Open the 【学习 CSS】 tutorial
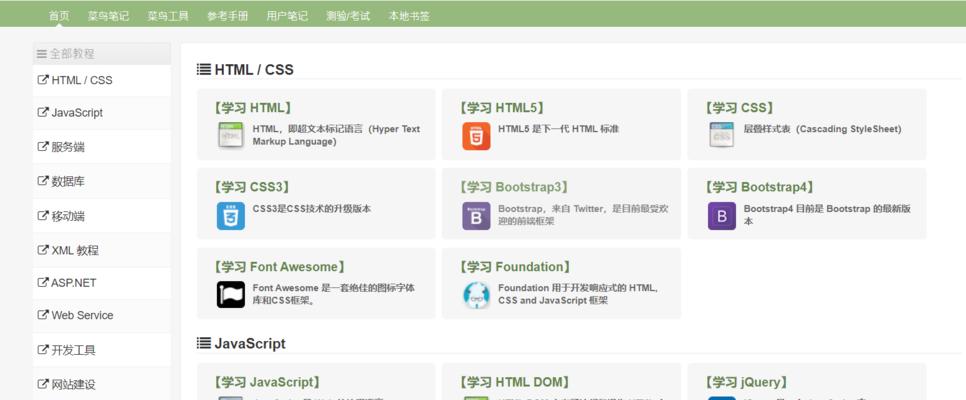 (739, 108)
